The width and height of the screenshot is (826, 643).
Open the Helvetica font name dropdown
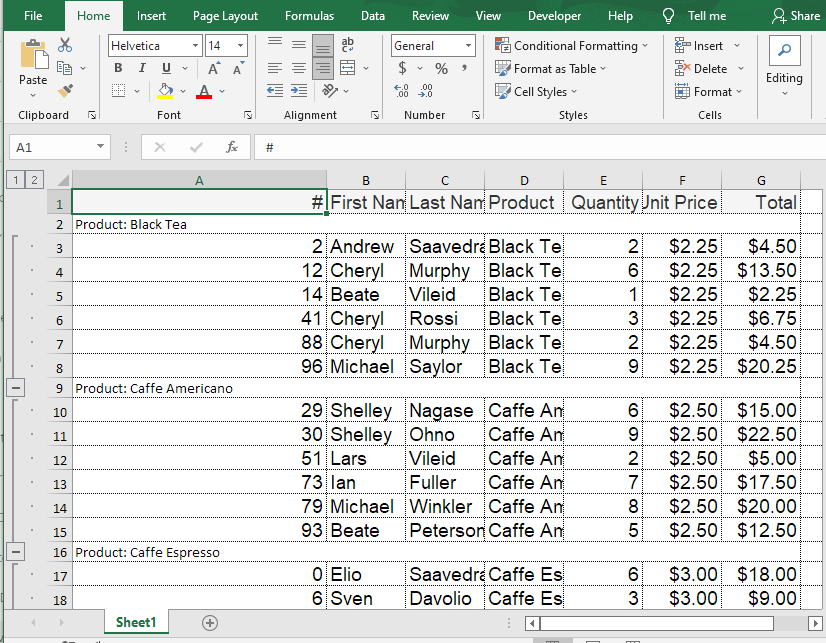tap(195, 46)
